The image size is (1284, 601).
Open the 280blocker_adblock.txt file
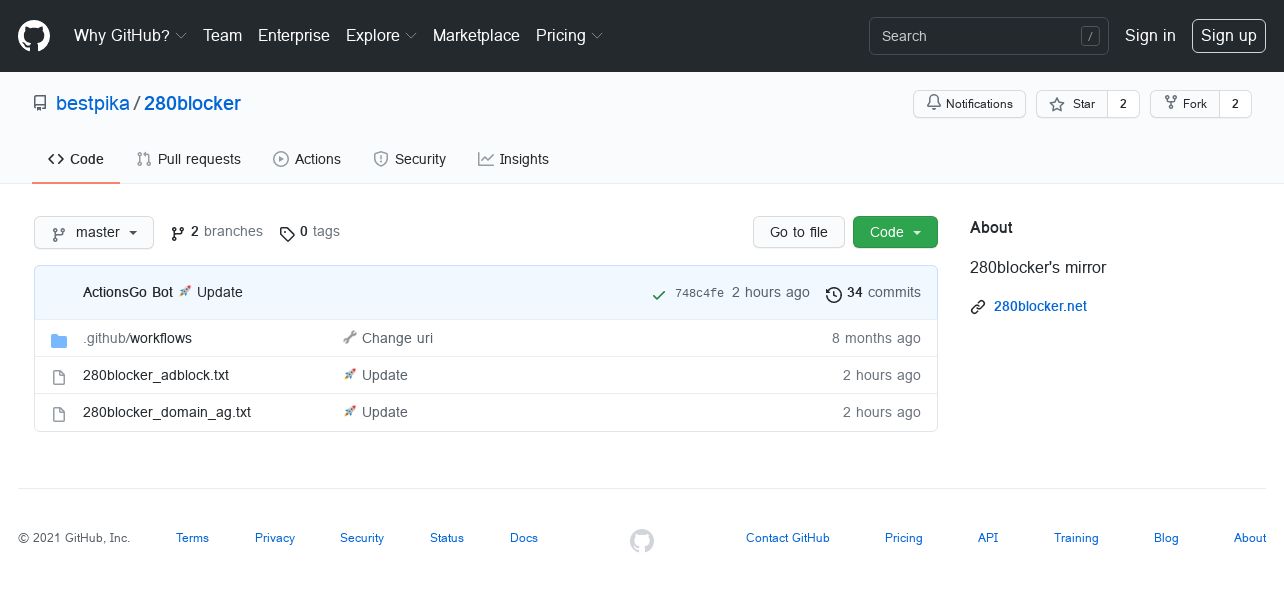coord(156,375)
